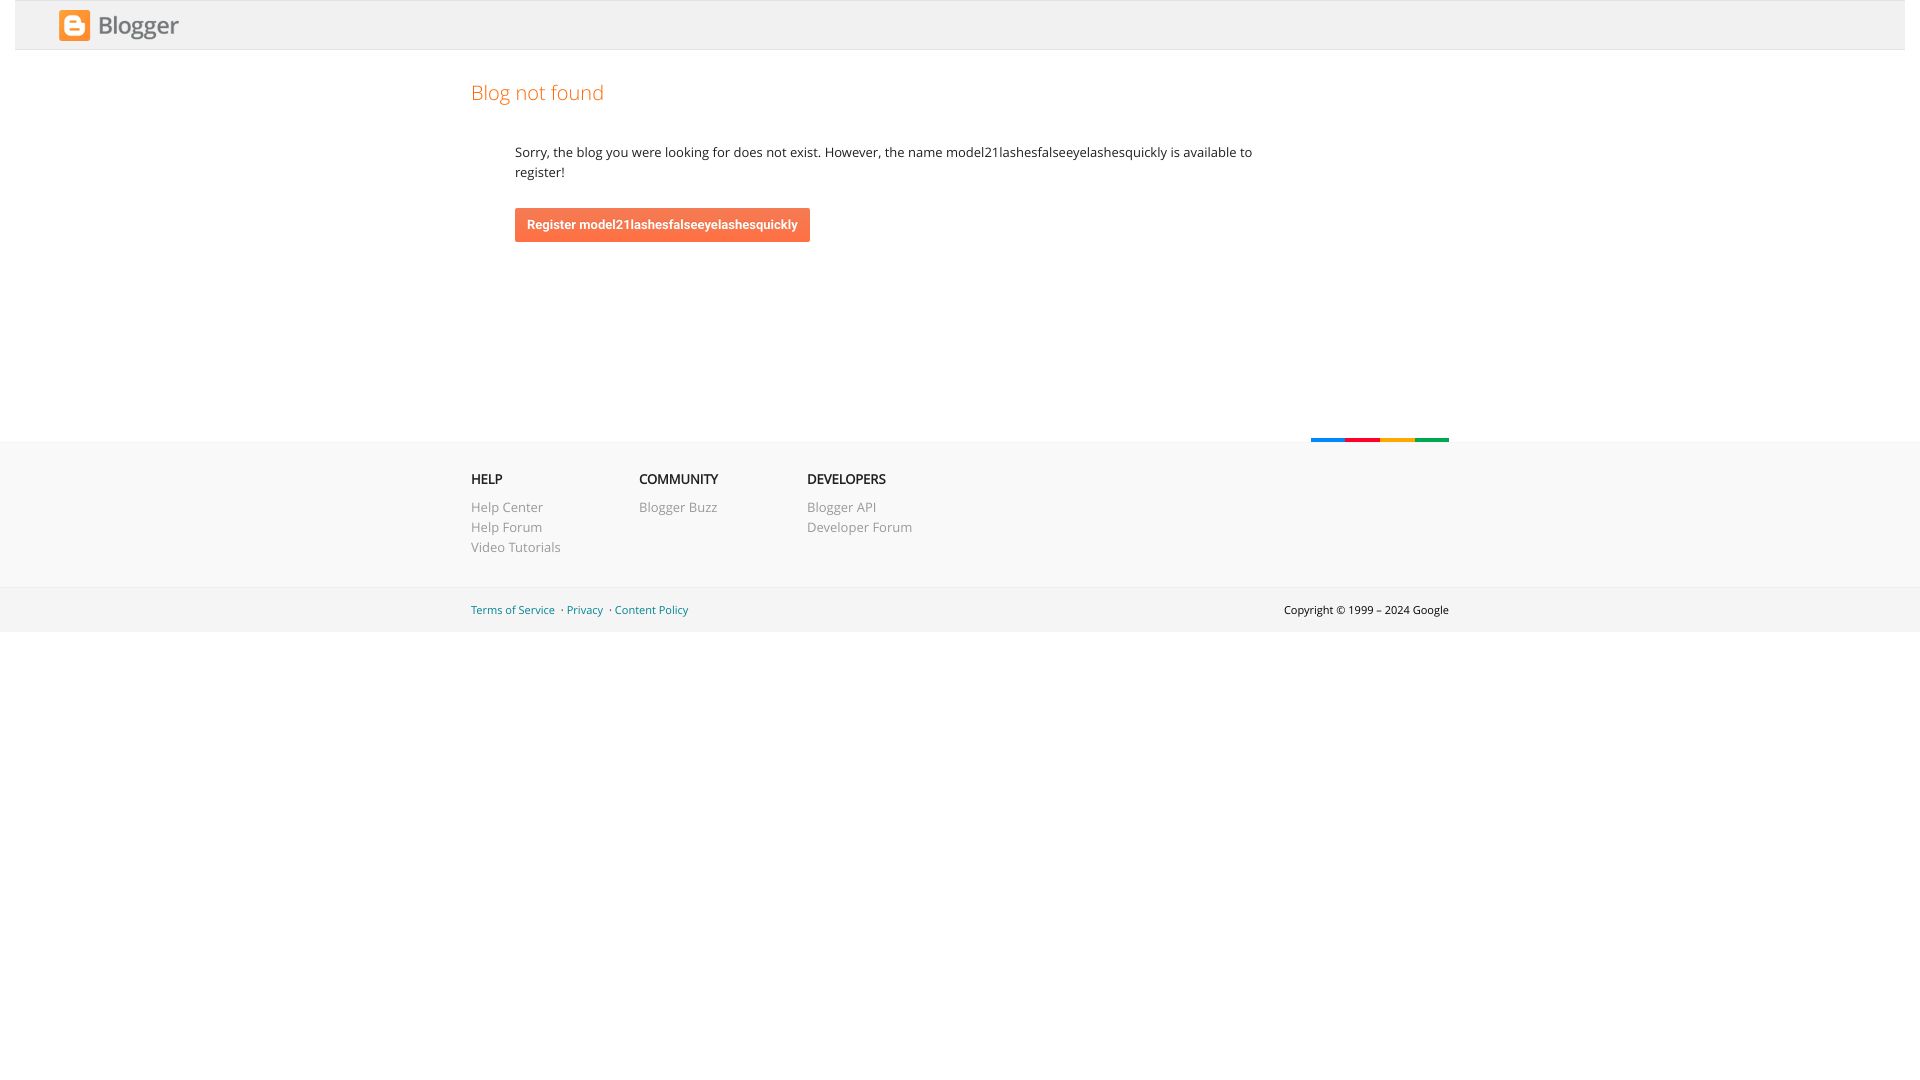Click the Blogger wordmark in header
Screen dimensions: 1920x1080
(x=138, y=26)
